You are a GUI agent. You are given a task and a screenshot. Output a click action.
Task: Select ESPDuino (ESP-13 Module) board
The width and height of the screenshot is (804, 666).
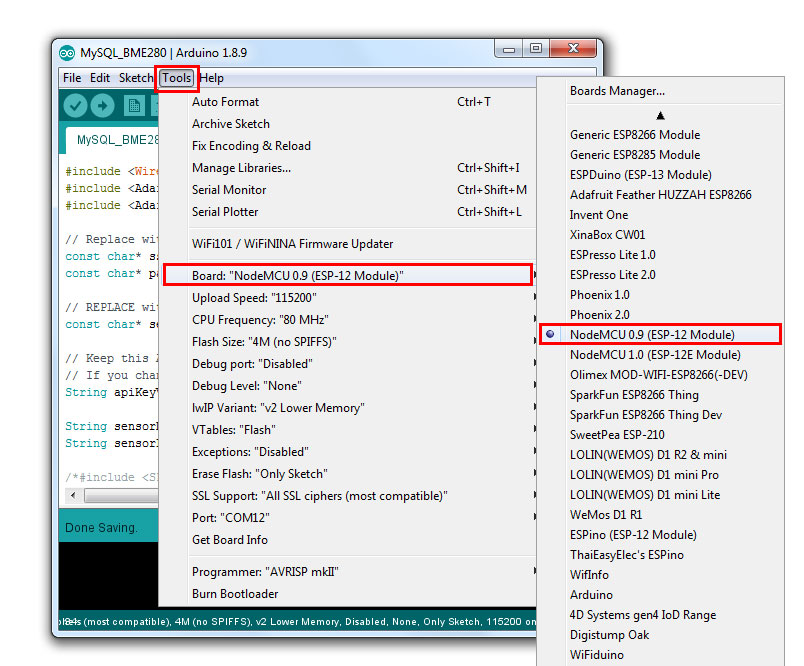[x=660, y=175]
